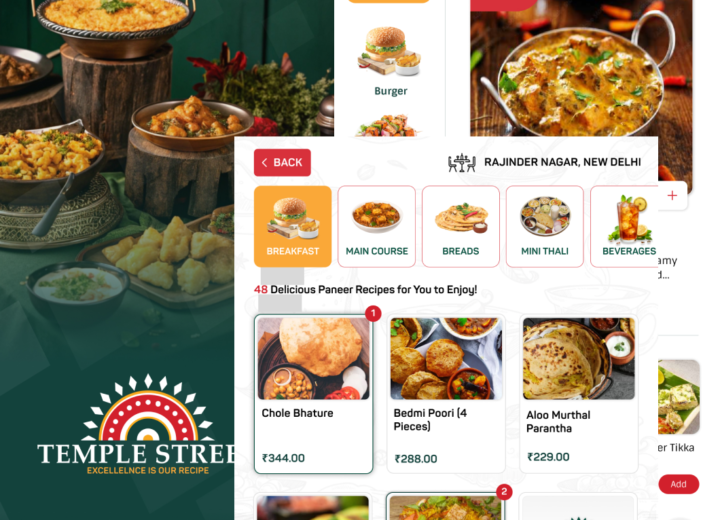Go back using the red BACK button
Screen dimensions: 720x520
click(x=282, y=163)
